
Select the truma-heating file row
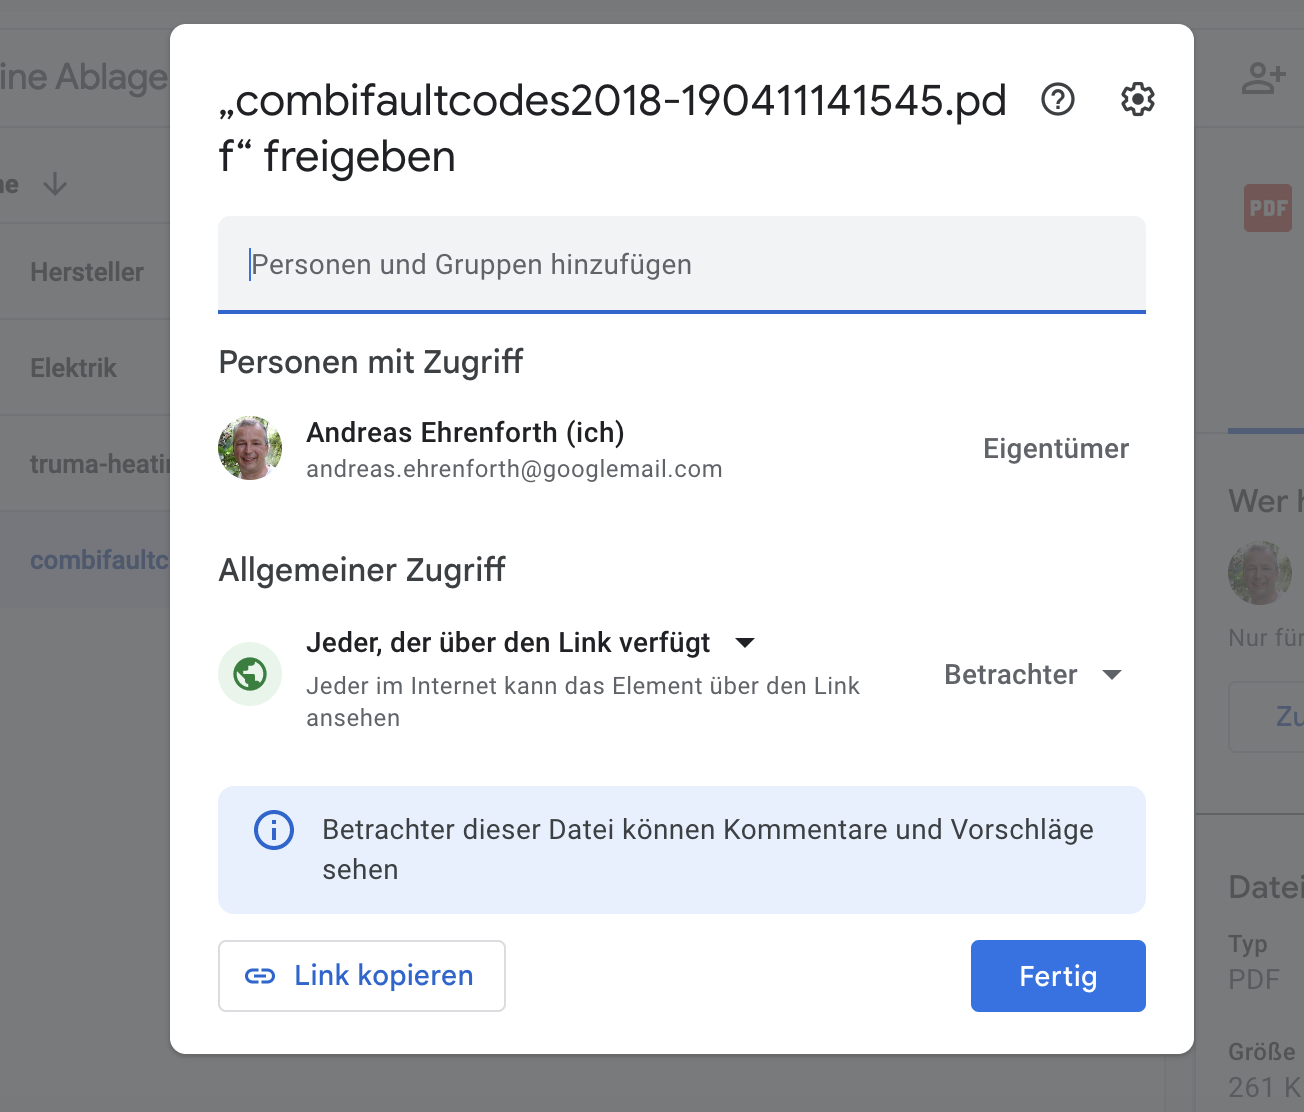pos(85,464)
